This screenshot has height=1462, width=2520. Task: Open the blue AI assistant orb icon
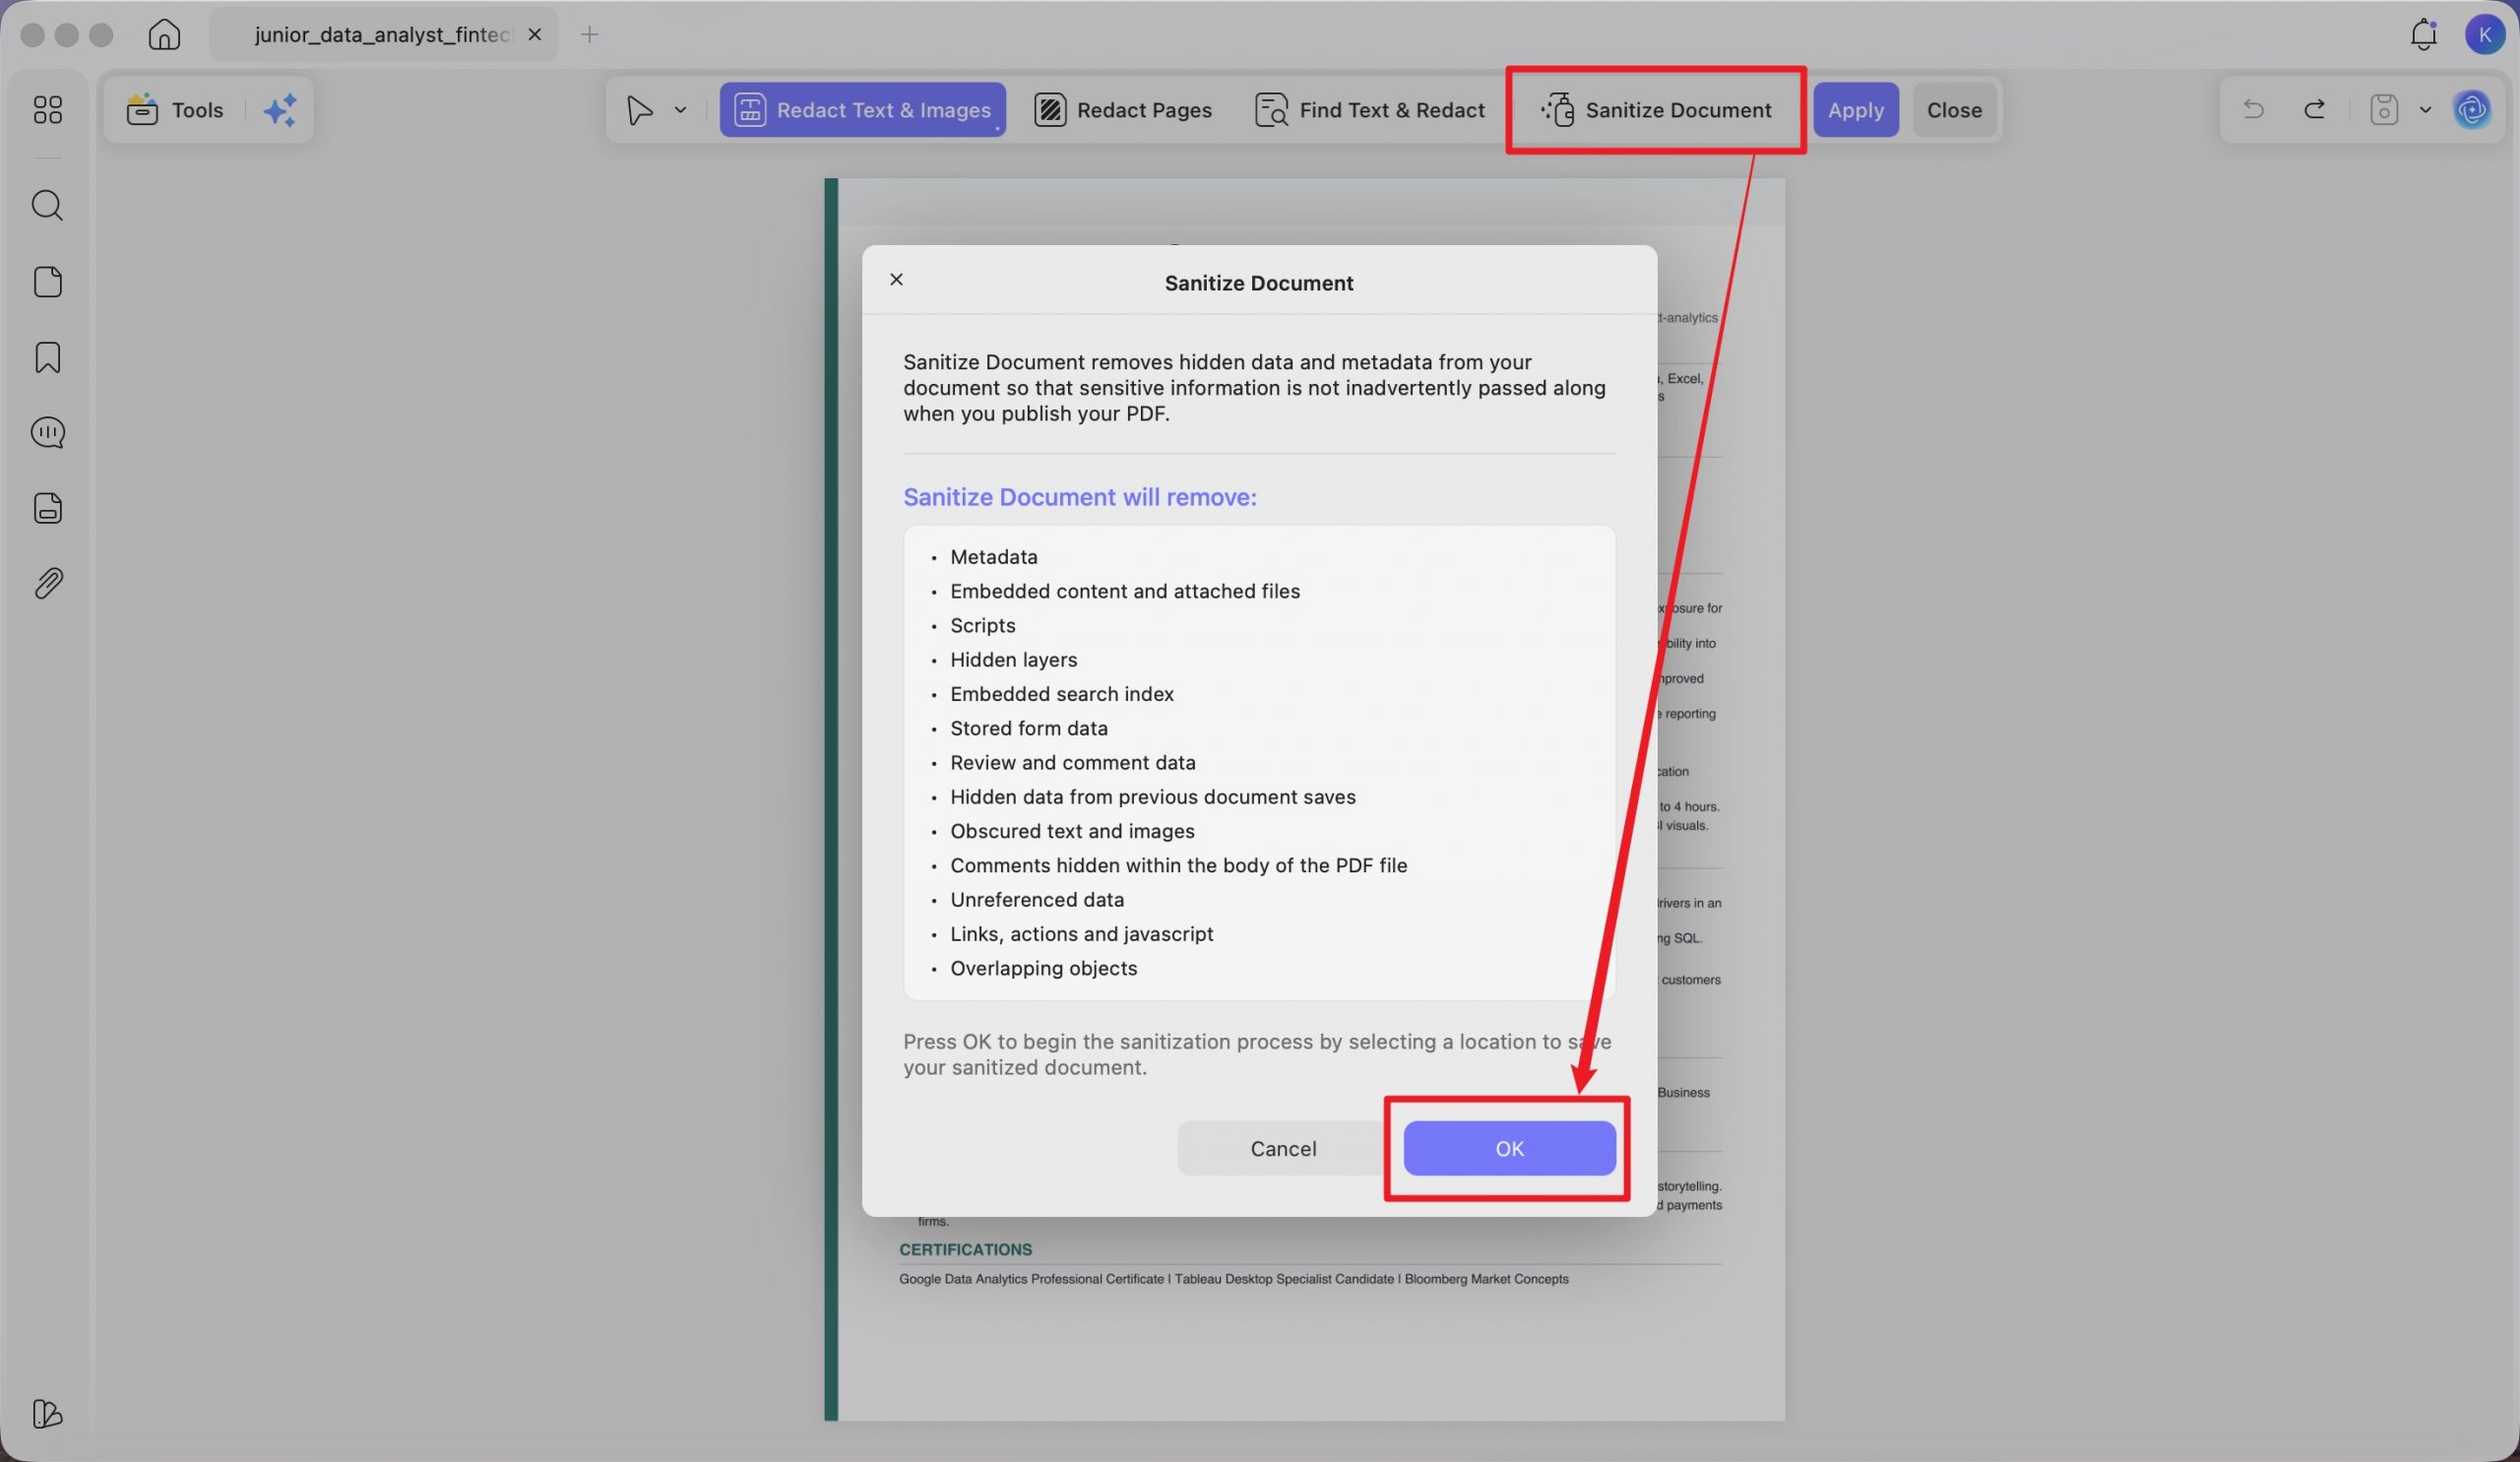point(2472,109)
